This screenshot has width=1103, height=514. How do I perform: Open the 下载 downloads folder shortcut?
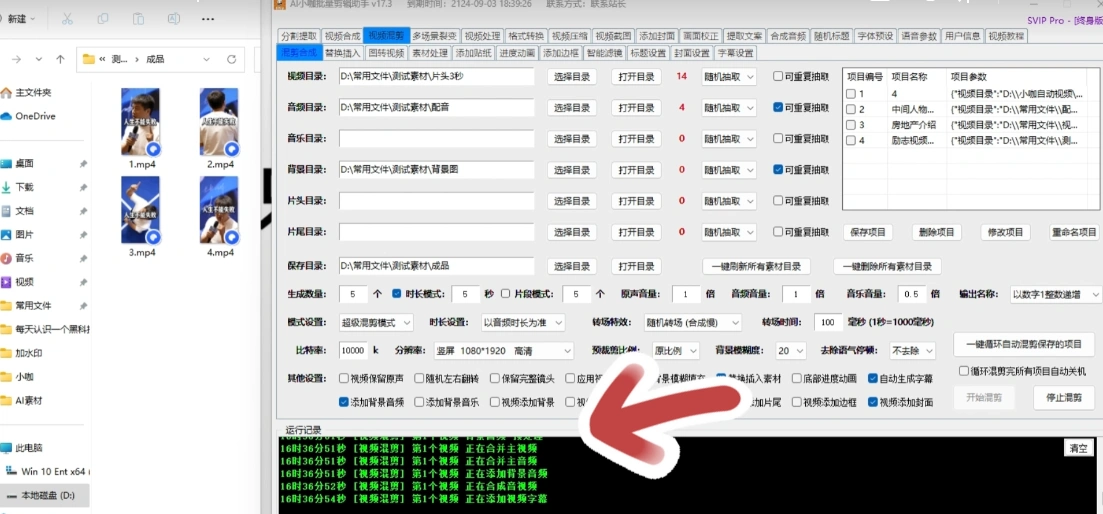pyautogui.click(x=24, y=187)
